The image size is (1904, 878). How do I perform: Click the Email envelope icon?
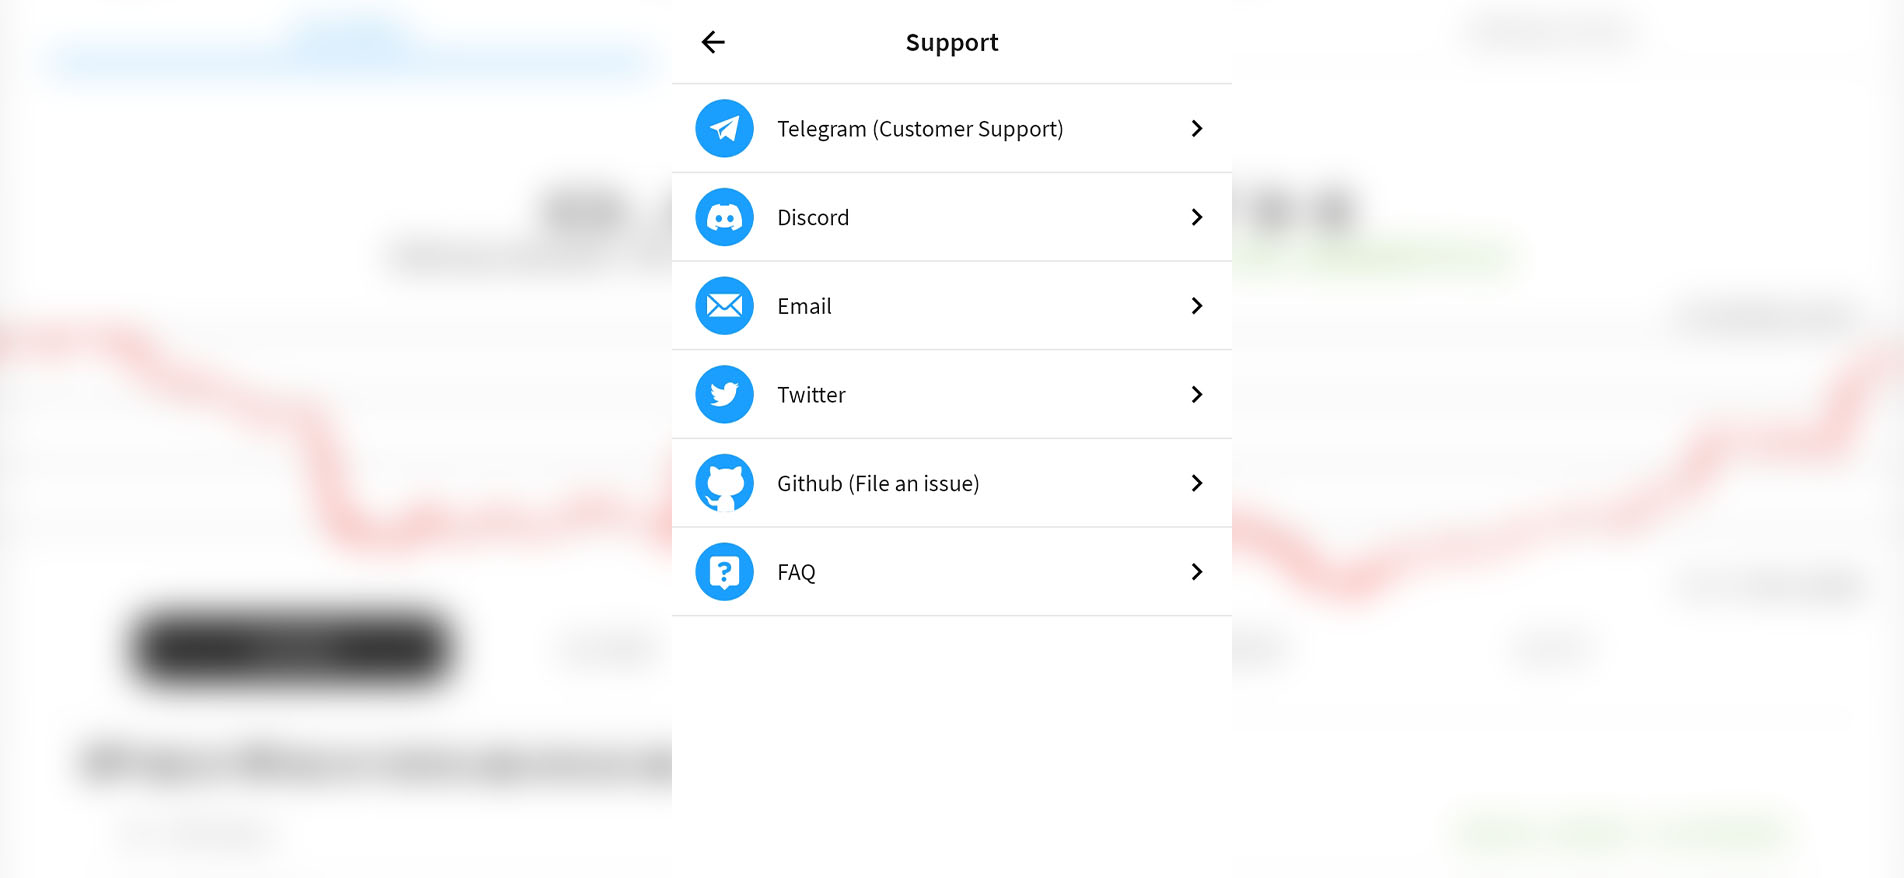click(x=724, y=306)
